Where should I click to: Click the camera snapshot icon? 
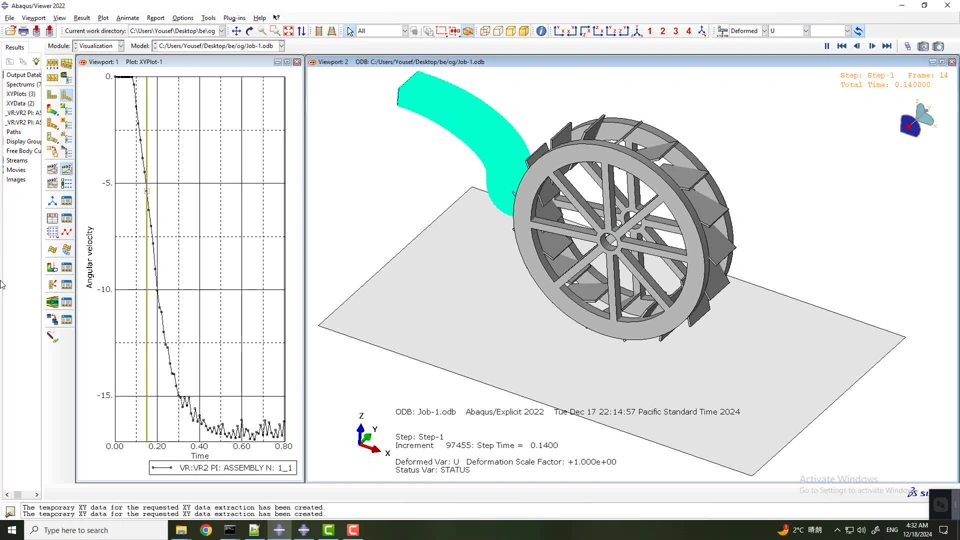click(x=923, y=46)
